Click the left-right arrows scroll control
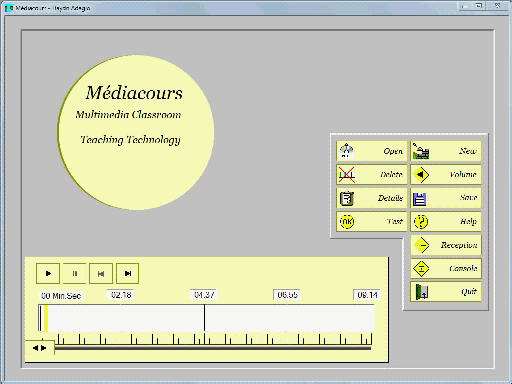This screenshot has height=384, width=512. click(39, 348)
